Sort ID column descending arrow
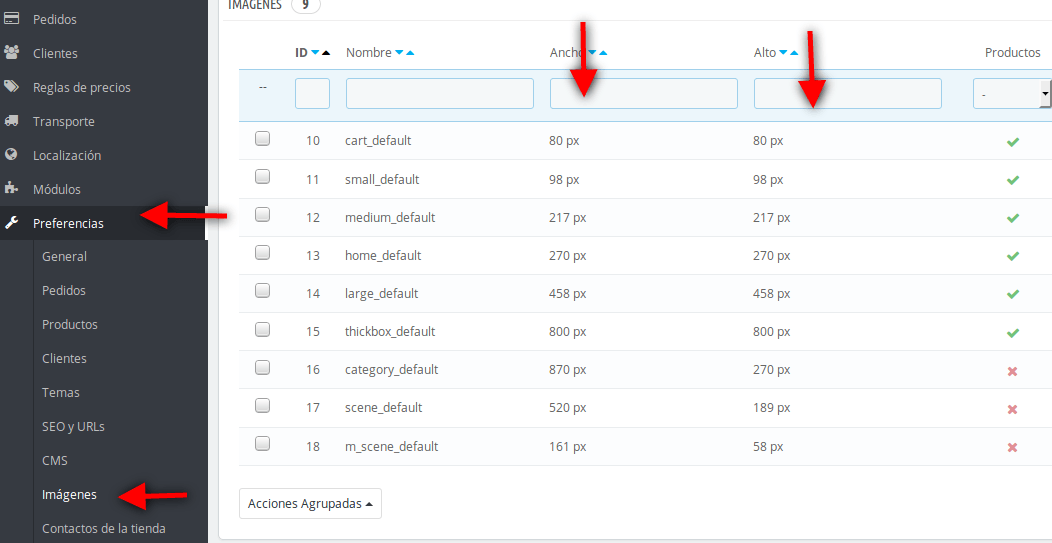 pos(315,53)
